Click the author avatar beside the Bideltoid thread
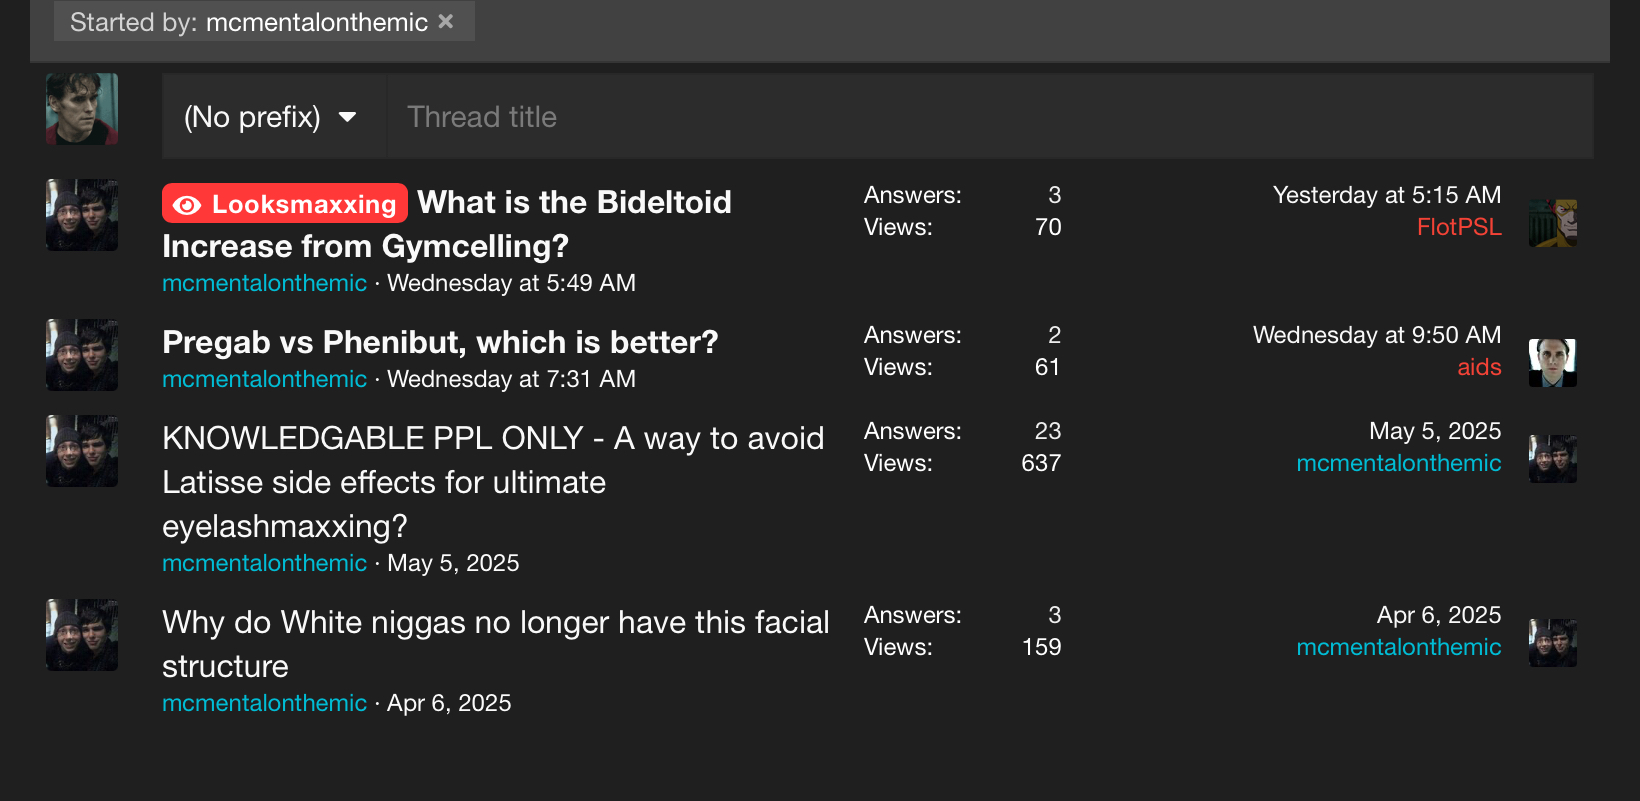The image size is (1640, 801). tap(82, 215)
